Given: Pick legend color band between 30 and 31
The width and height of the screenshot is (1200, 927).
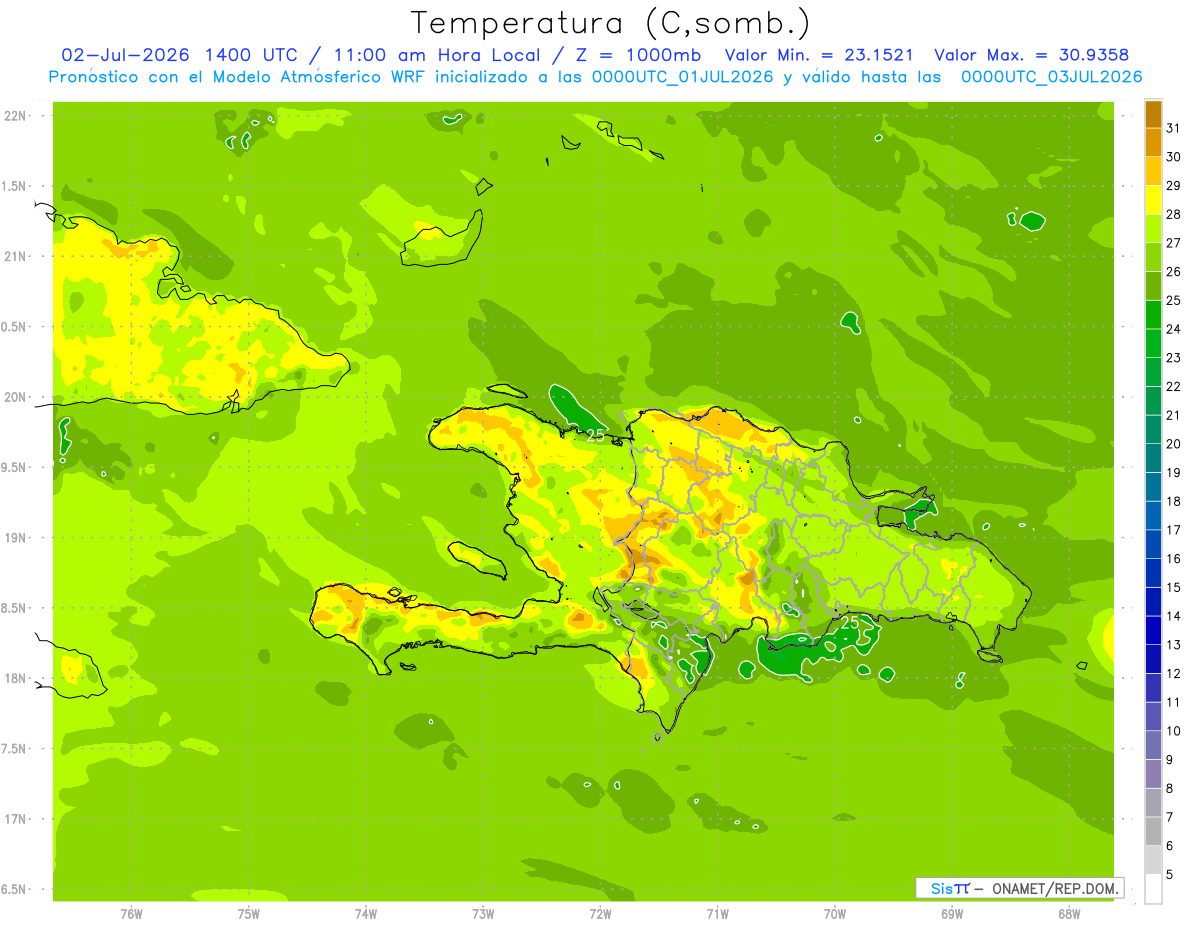Looking at the screenshot, I should click(1153, 143).
